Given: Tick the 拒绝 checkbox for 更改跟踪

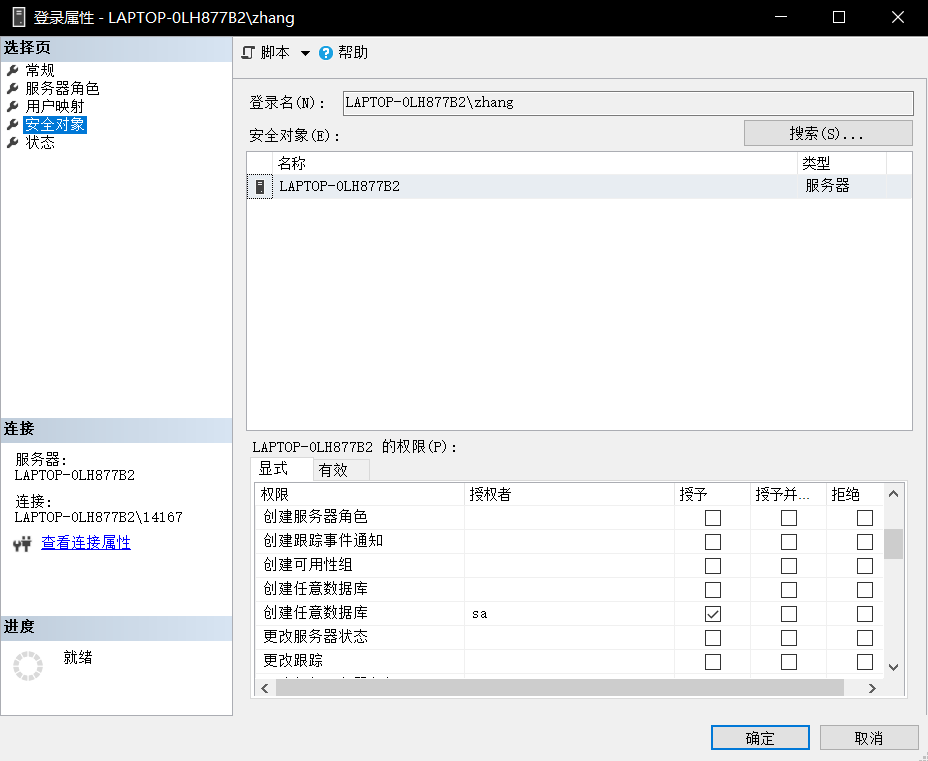Looking at the screenshot, I should point(865,662).
